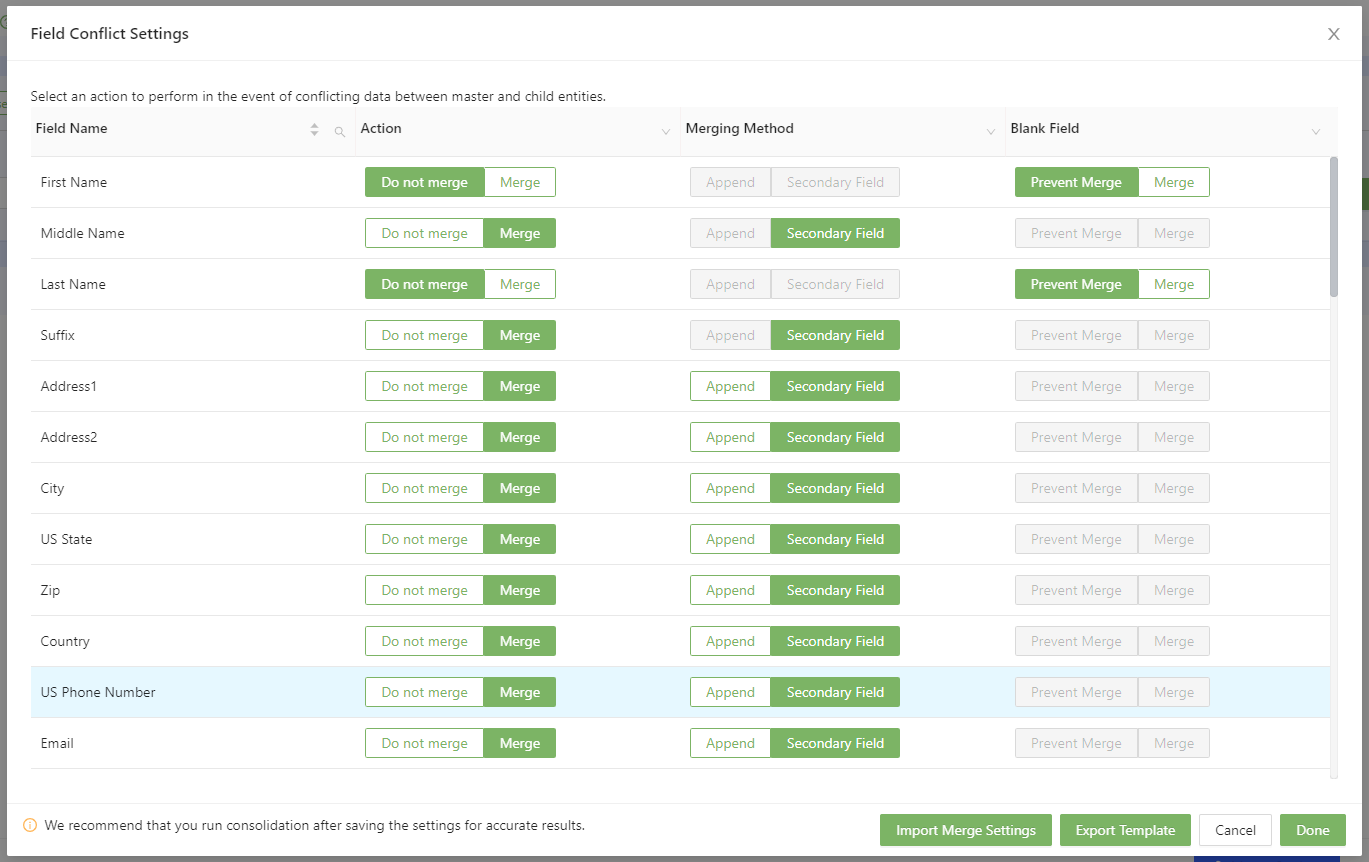
Task: Select Append for Email merging method
Action: click(x=730, y=743)
